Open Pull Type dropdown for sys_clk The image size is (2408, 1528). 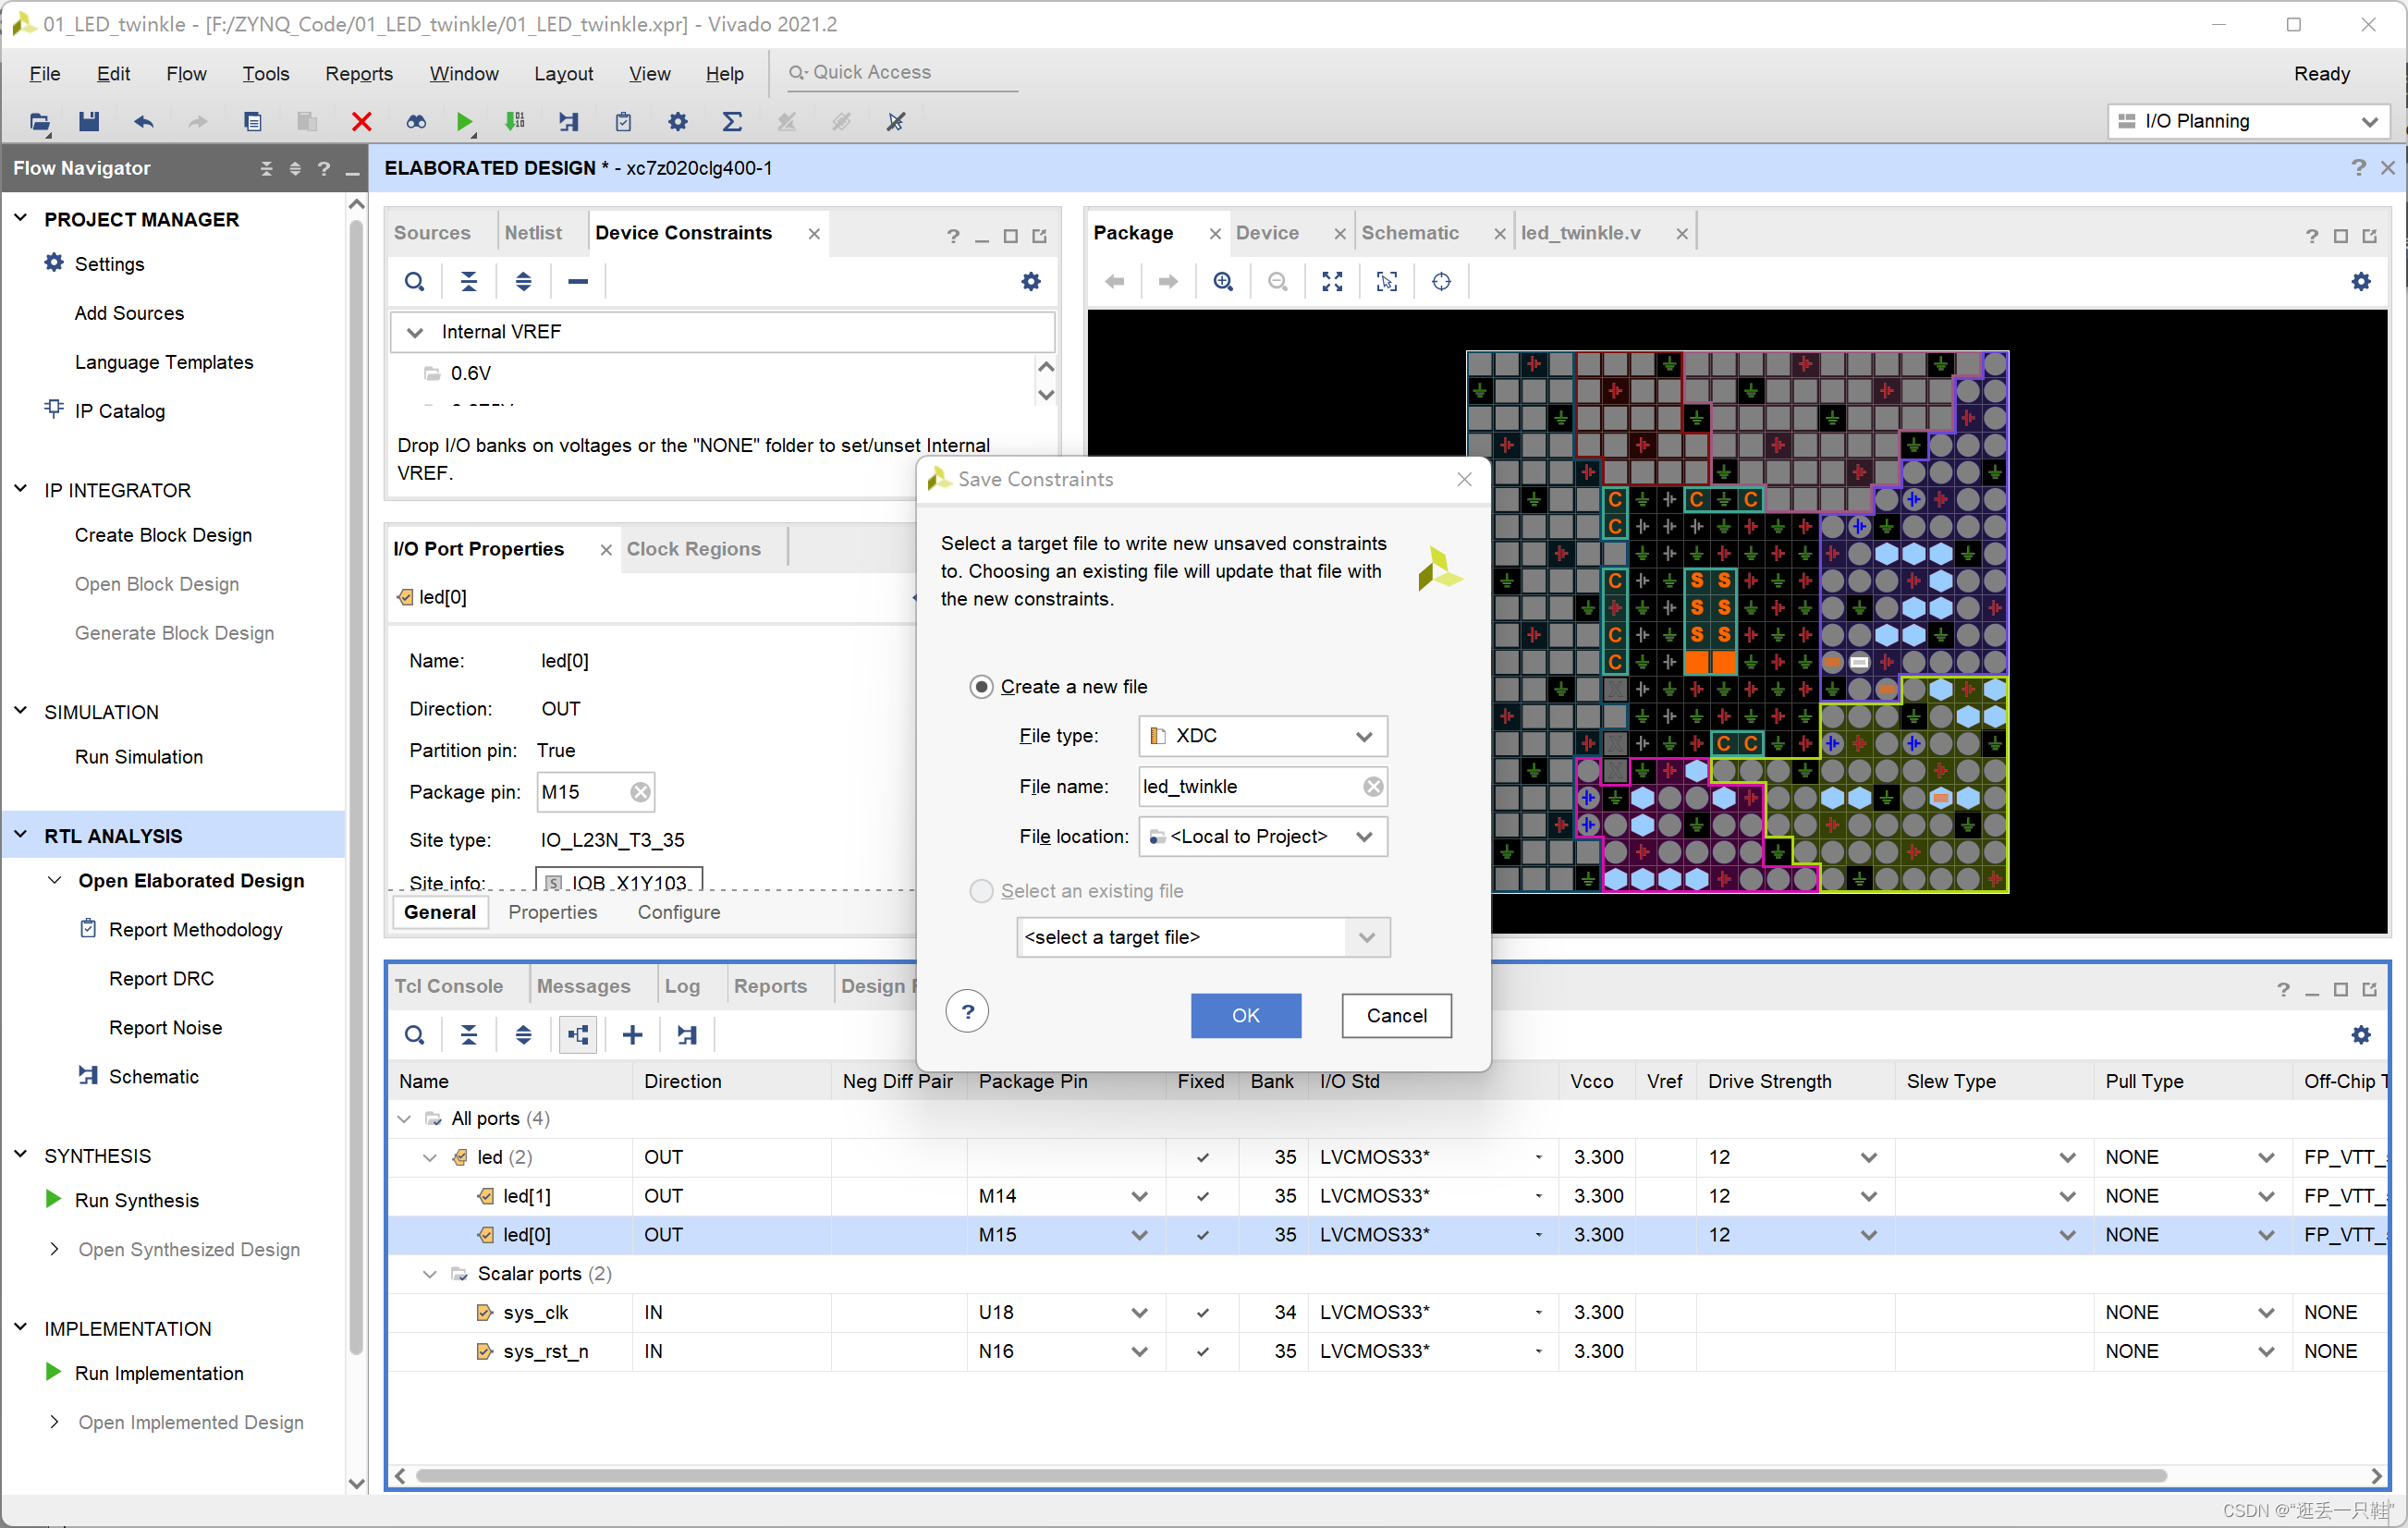click(x=2266, y=1313)
